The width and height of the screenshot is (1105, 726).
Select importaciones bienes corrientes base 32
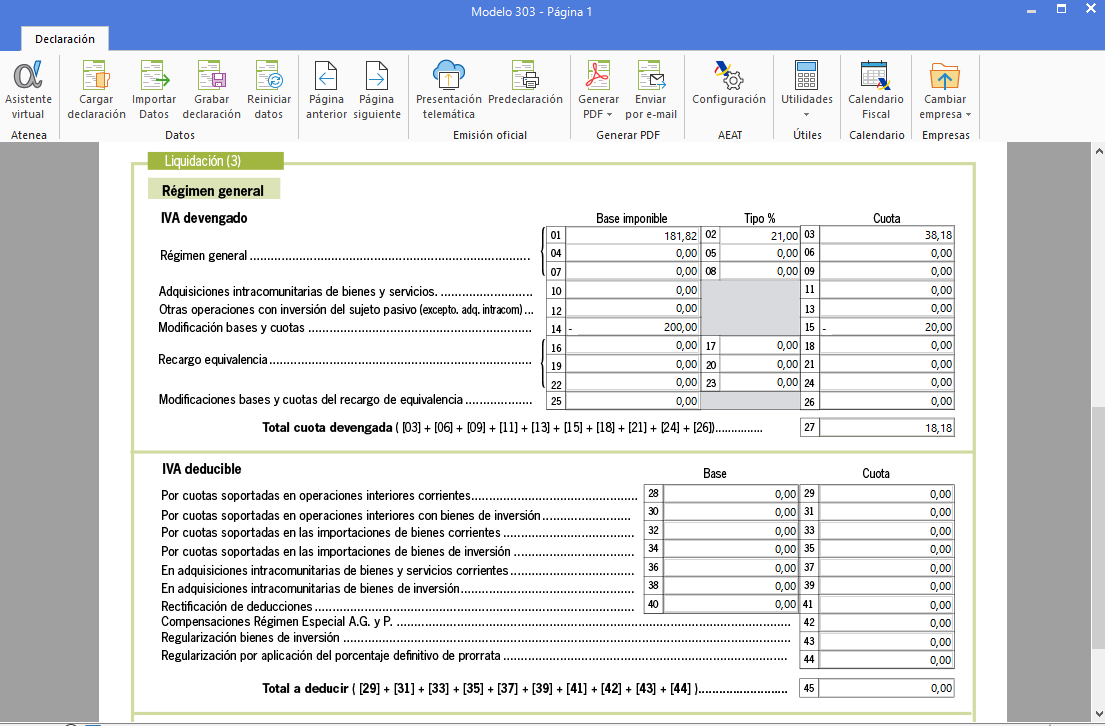(x=731, y=531)
